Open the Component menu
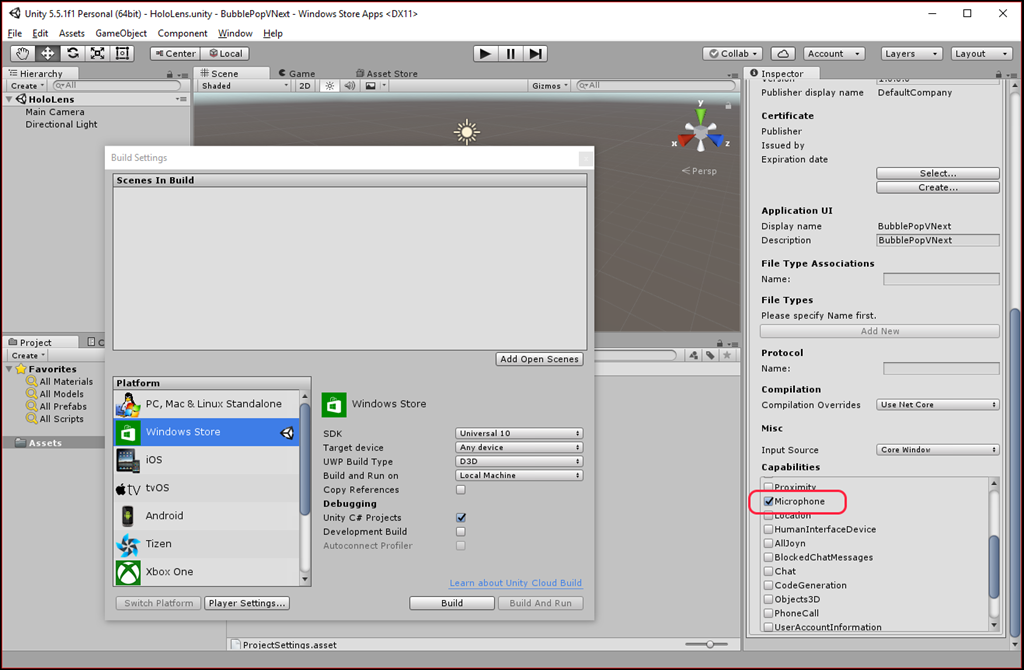 [x=182, y=33]
